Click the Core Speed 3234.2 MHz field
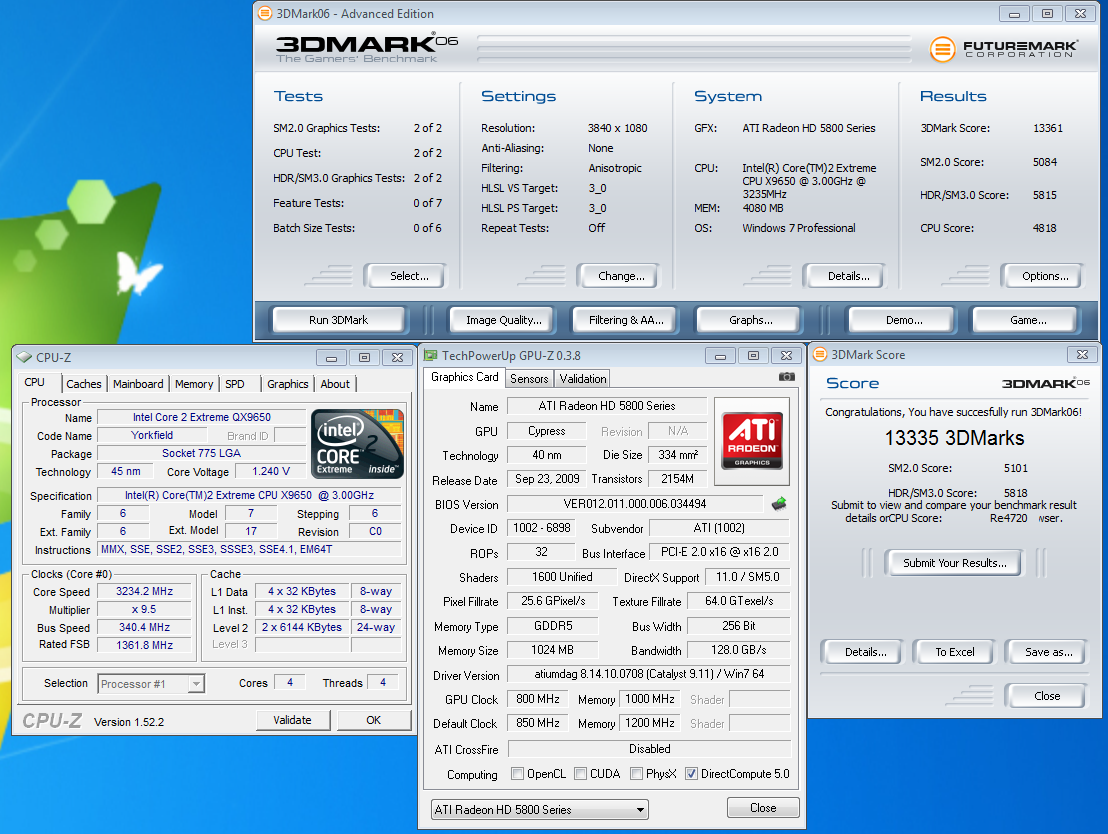This screenshot has height=834, width=1108. pyautogui.click(x=144, y=592)
